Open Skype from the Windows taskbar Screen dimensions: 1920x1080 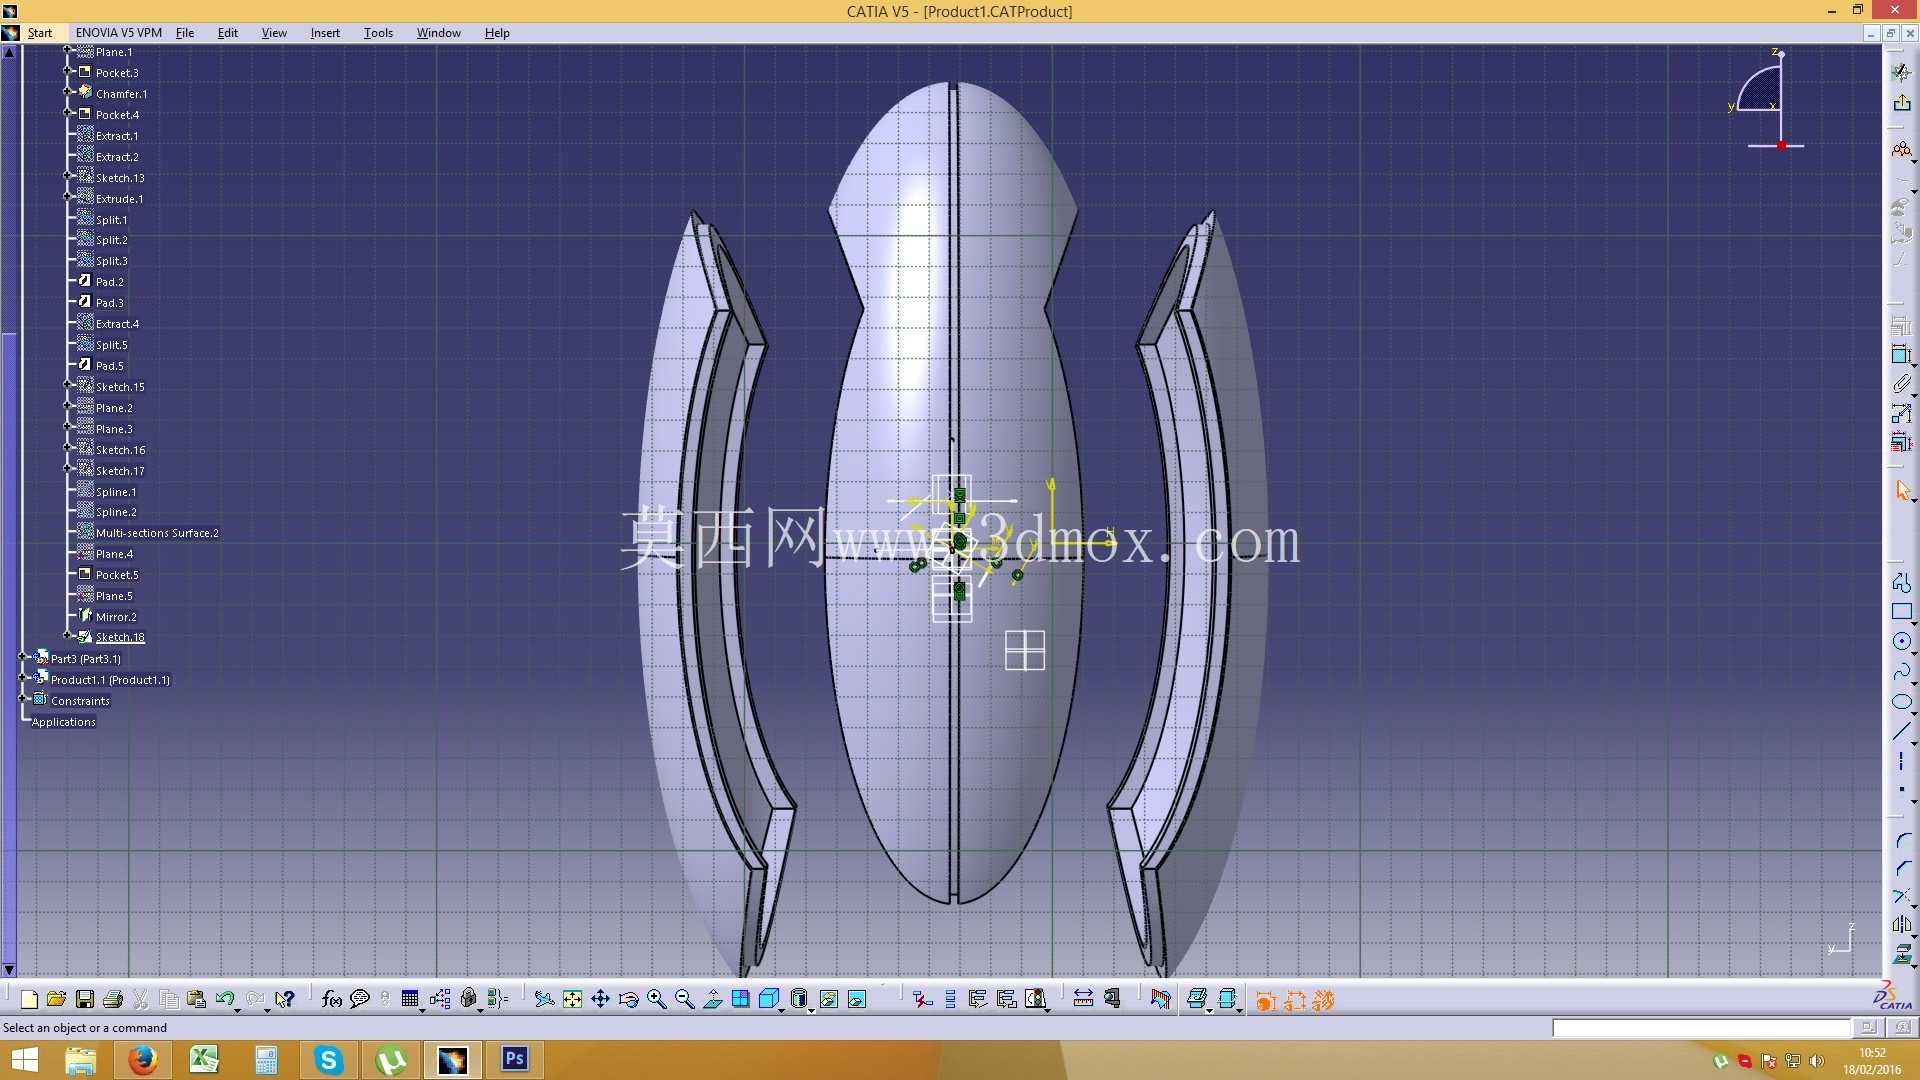[x=328, y=1060]
